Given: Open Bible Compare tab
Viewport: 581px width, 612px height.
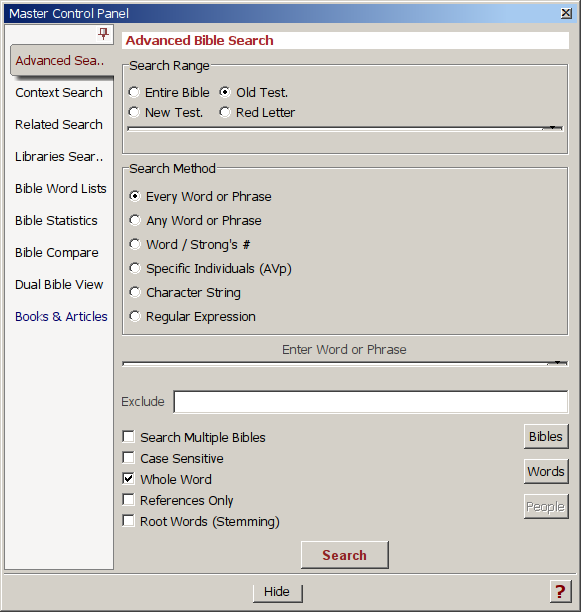Looking at the screenshot, I should 57,253.
